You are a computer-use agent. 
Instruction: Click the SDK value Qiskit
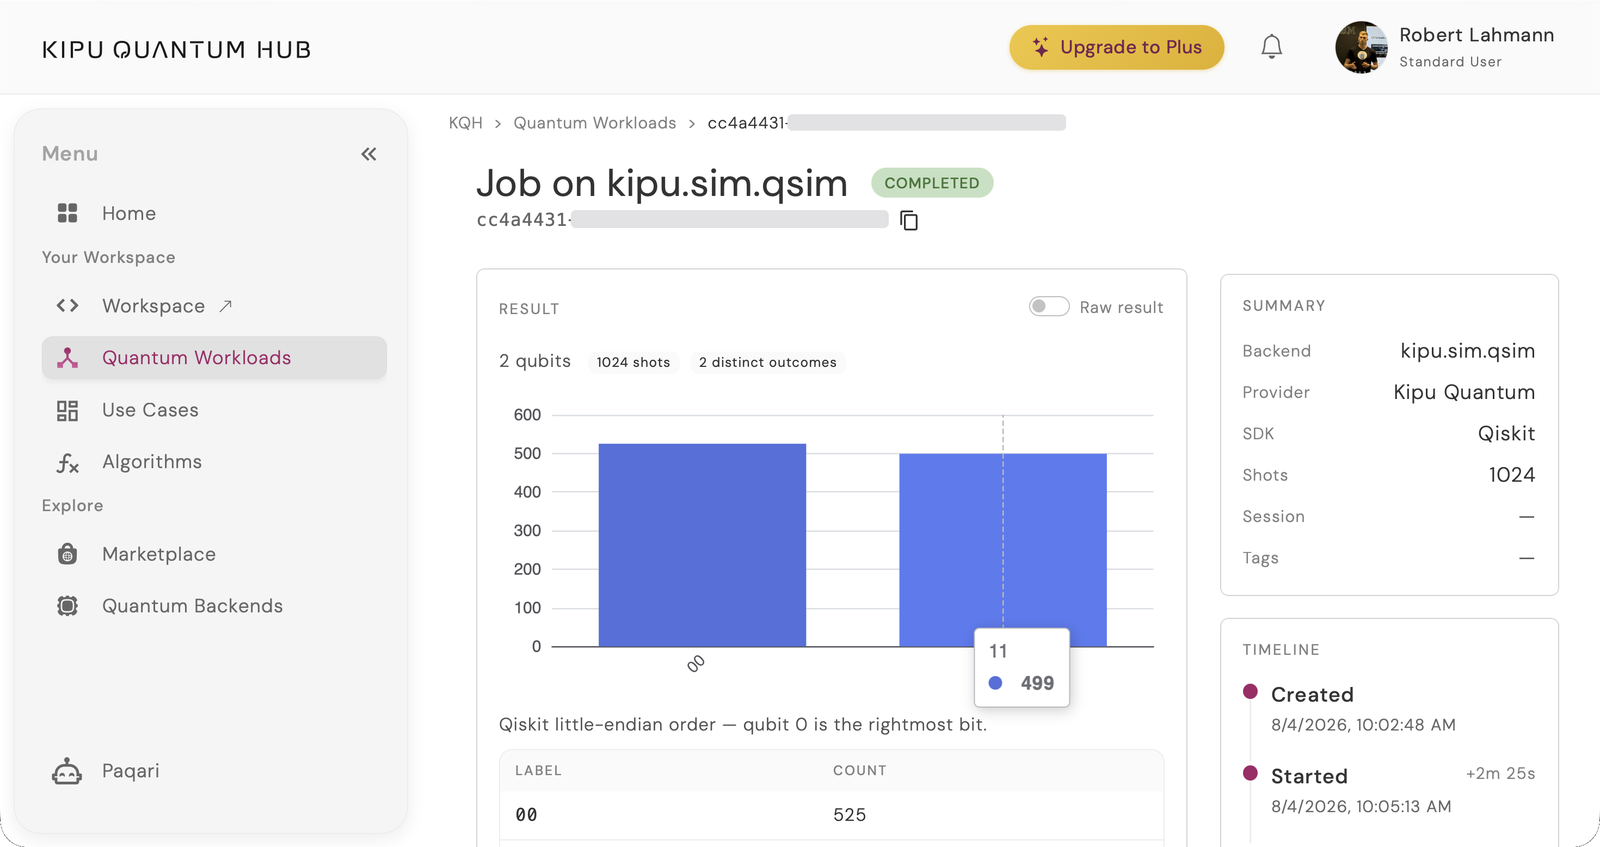pyautogui.click(x=1506, y=433)
